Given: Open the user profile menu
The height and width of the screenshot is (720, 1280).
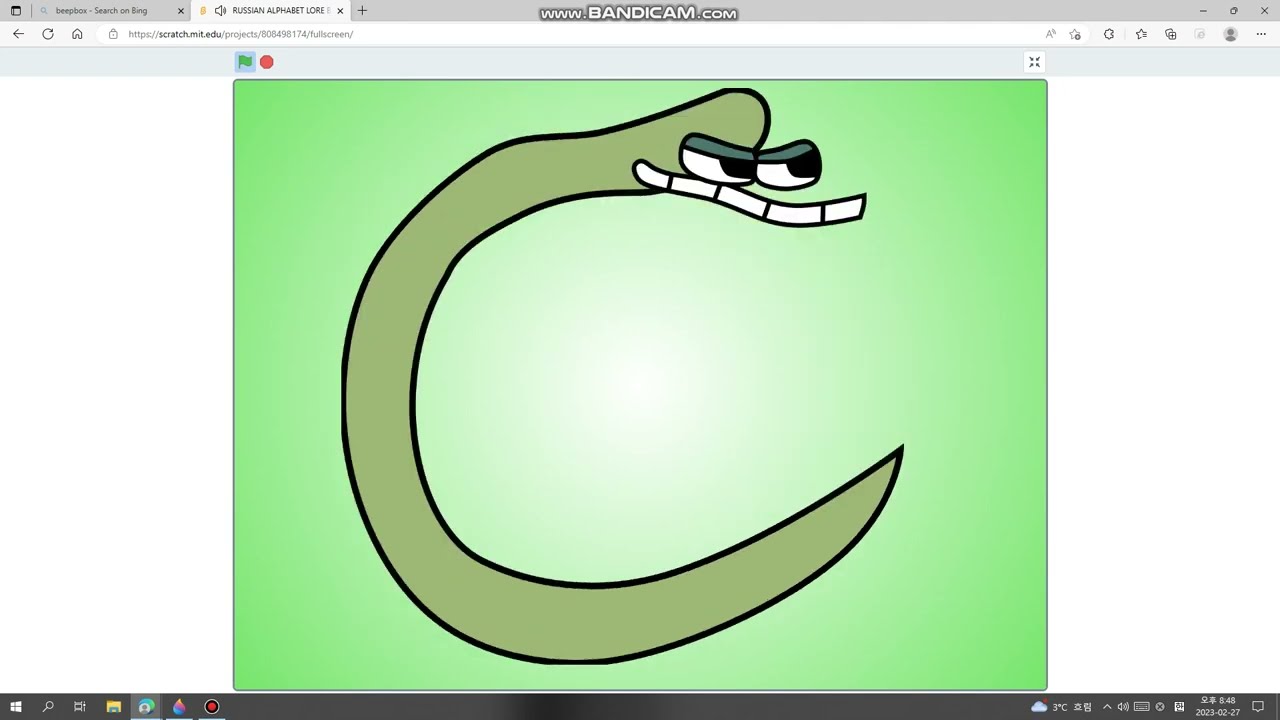Looking at the screenshot, I should pyautogui.click(x=1231, y=34).
